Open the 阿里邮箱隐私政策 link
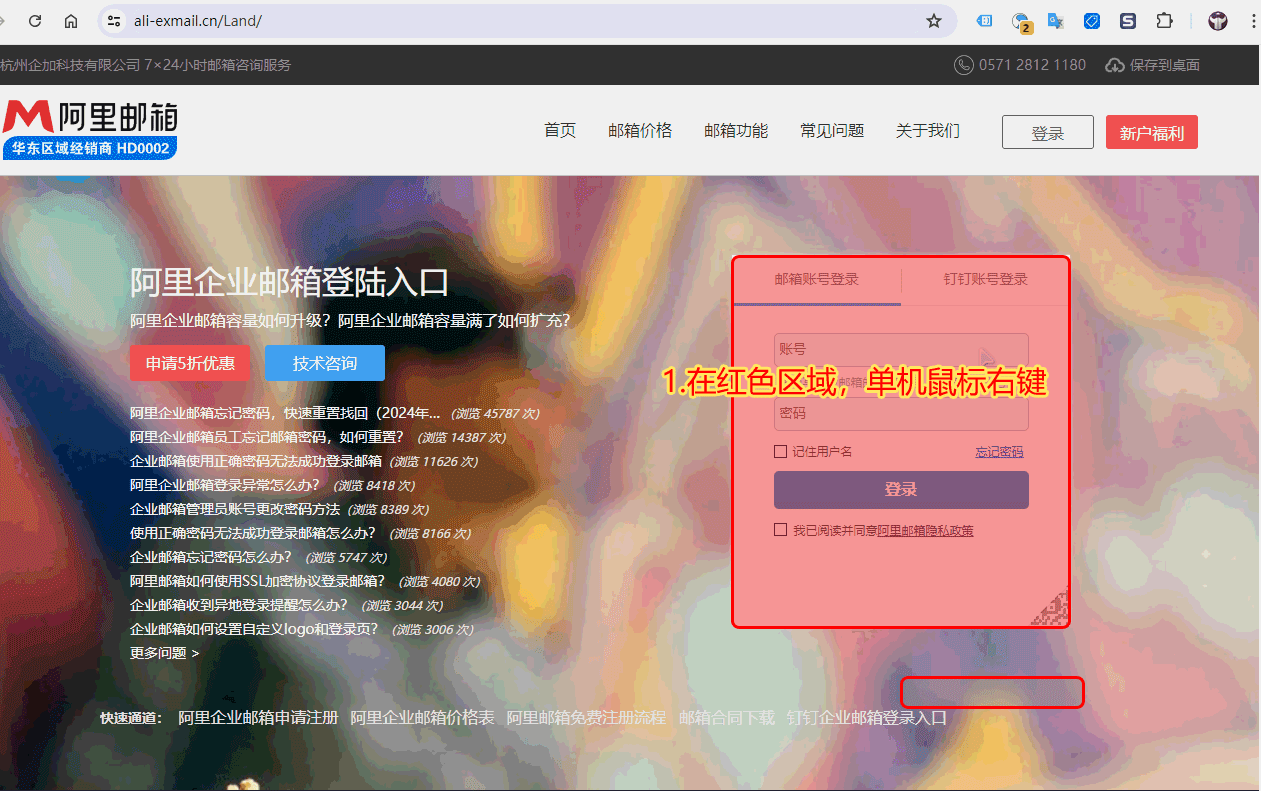 pos(925,531)
